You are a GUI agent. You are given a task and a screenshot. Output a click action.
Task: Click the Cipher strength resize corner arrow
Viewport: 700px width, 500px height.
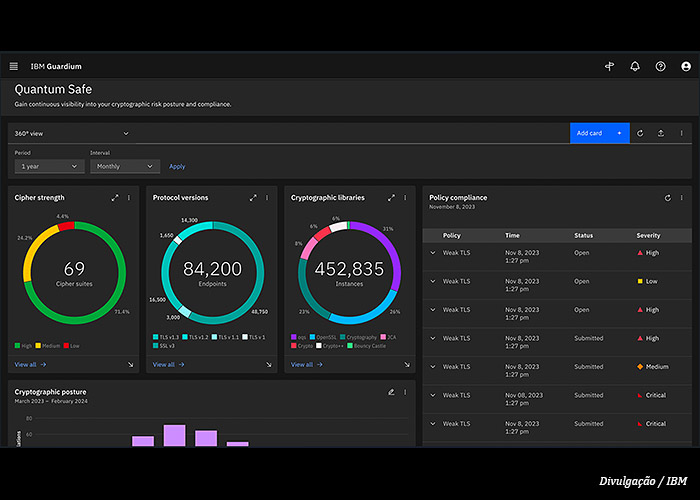point(130,365)
